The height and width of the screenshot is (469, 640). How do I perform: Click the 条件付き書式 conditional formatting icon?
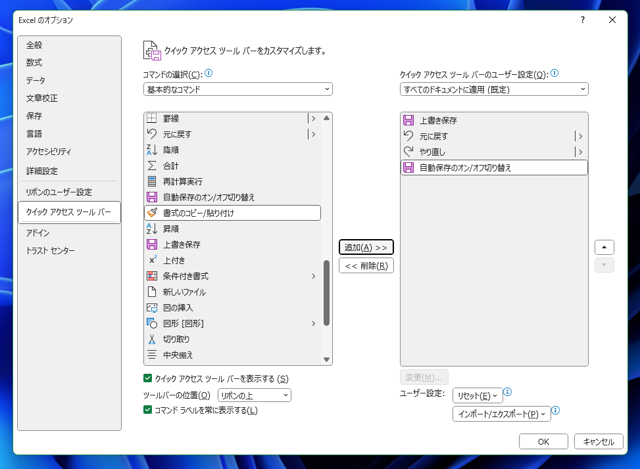[x=152, y=276]
